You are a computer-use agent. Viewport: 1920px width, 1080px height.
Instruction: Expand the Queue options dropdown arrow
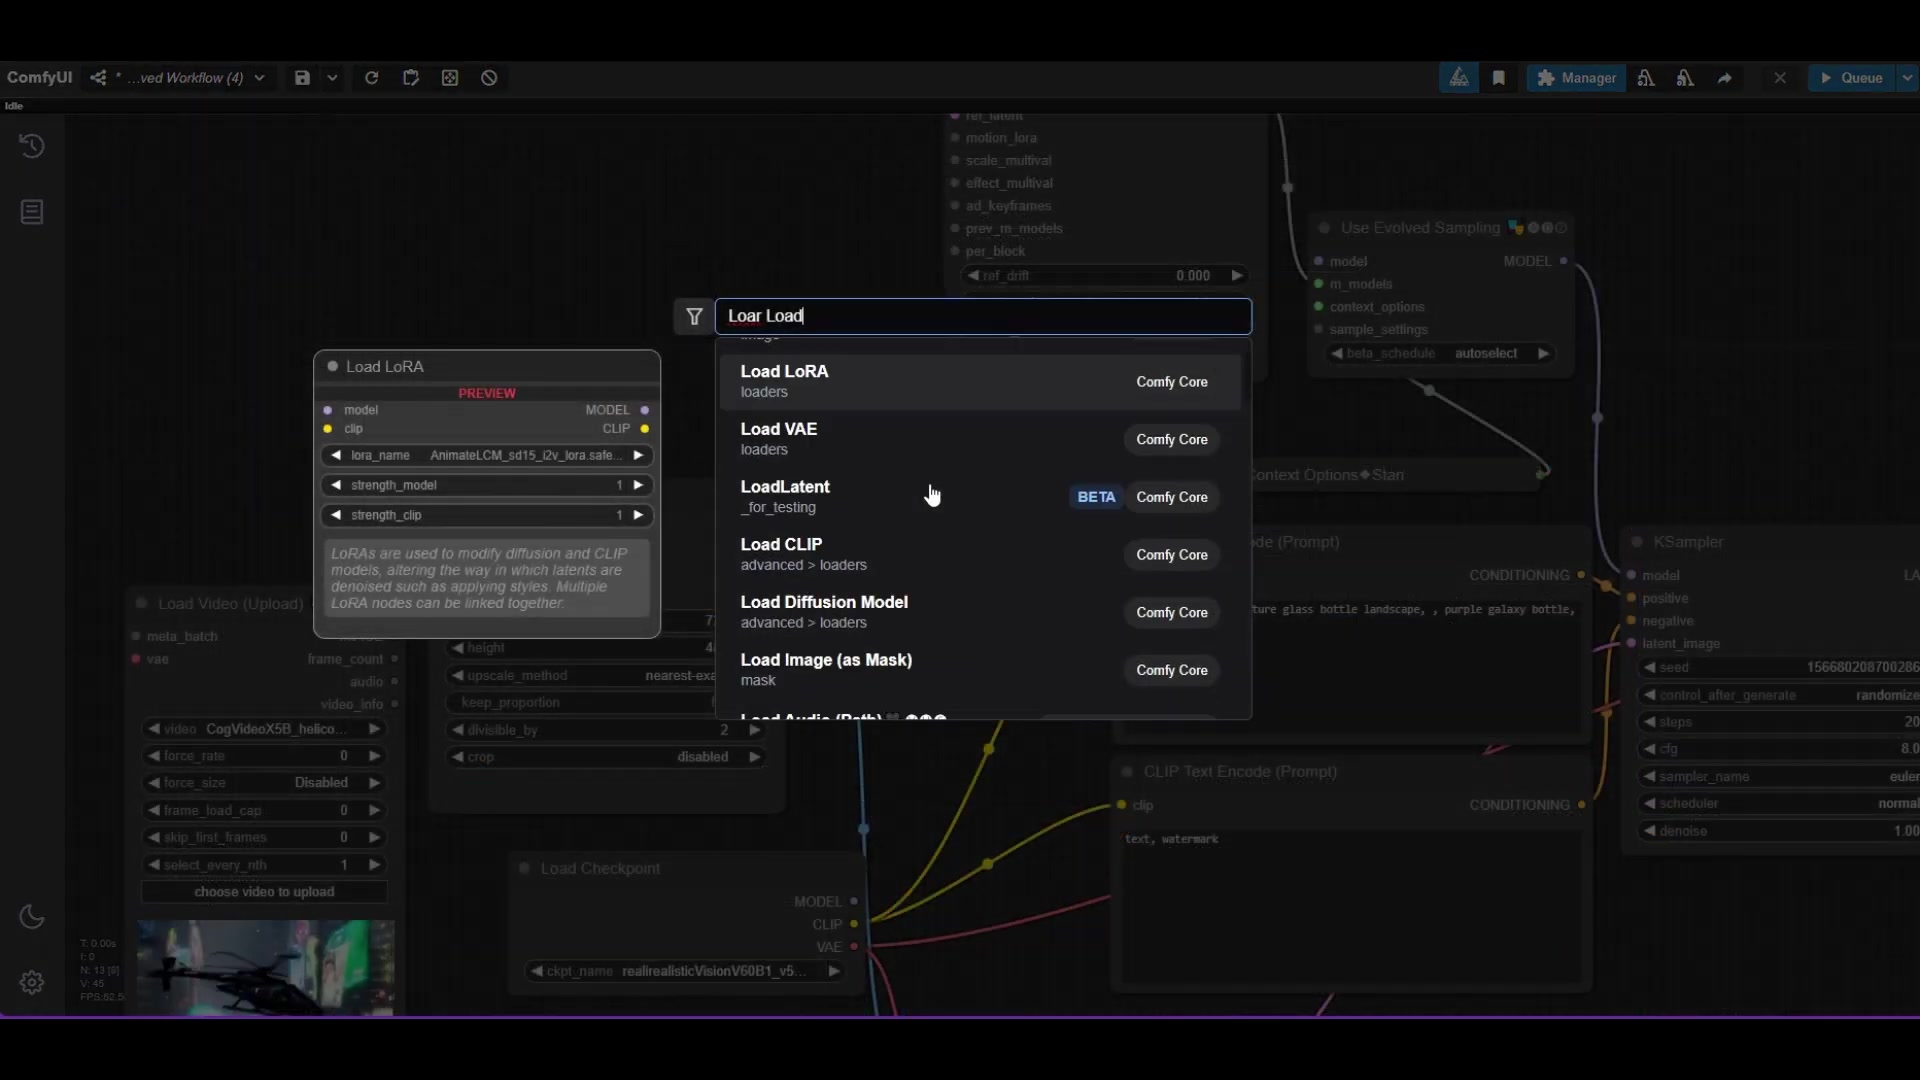tap(1907, 78)
